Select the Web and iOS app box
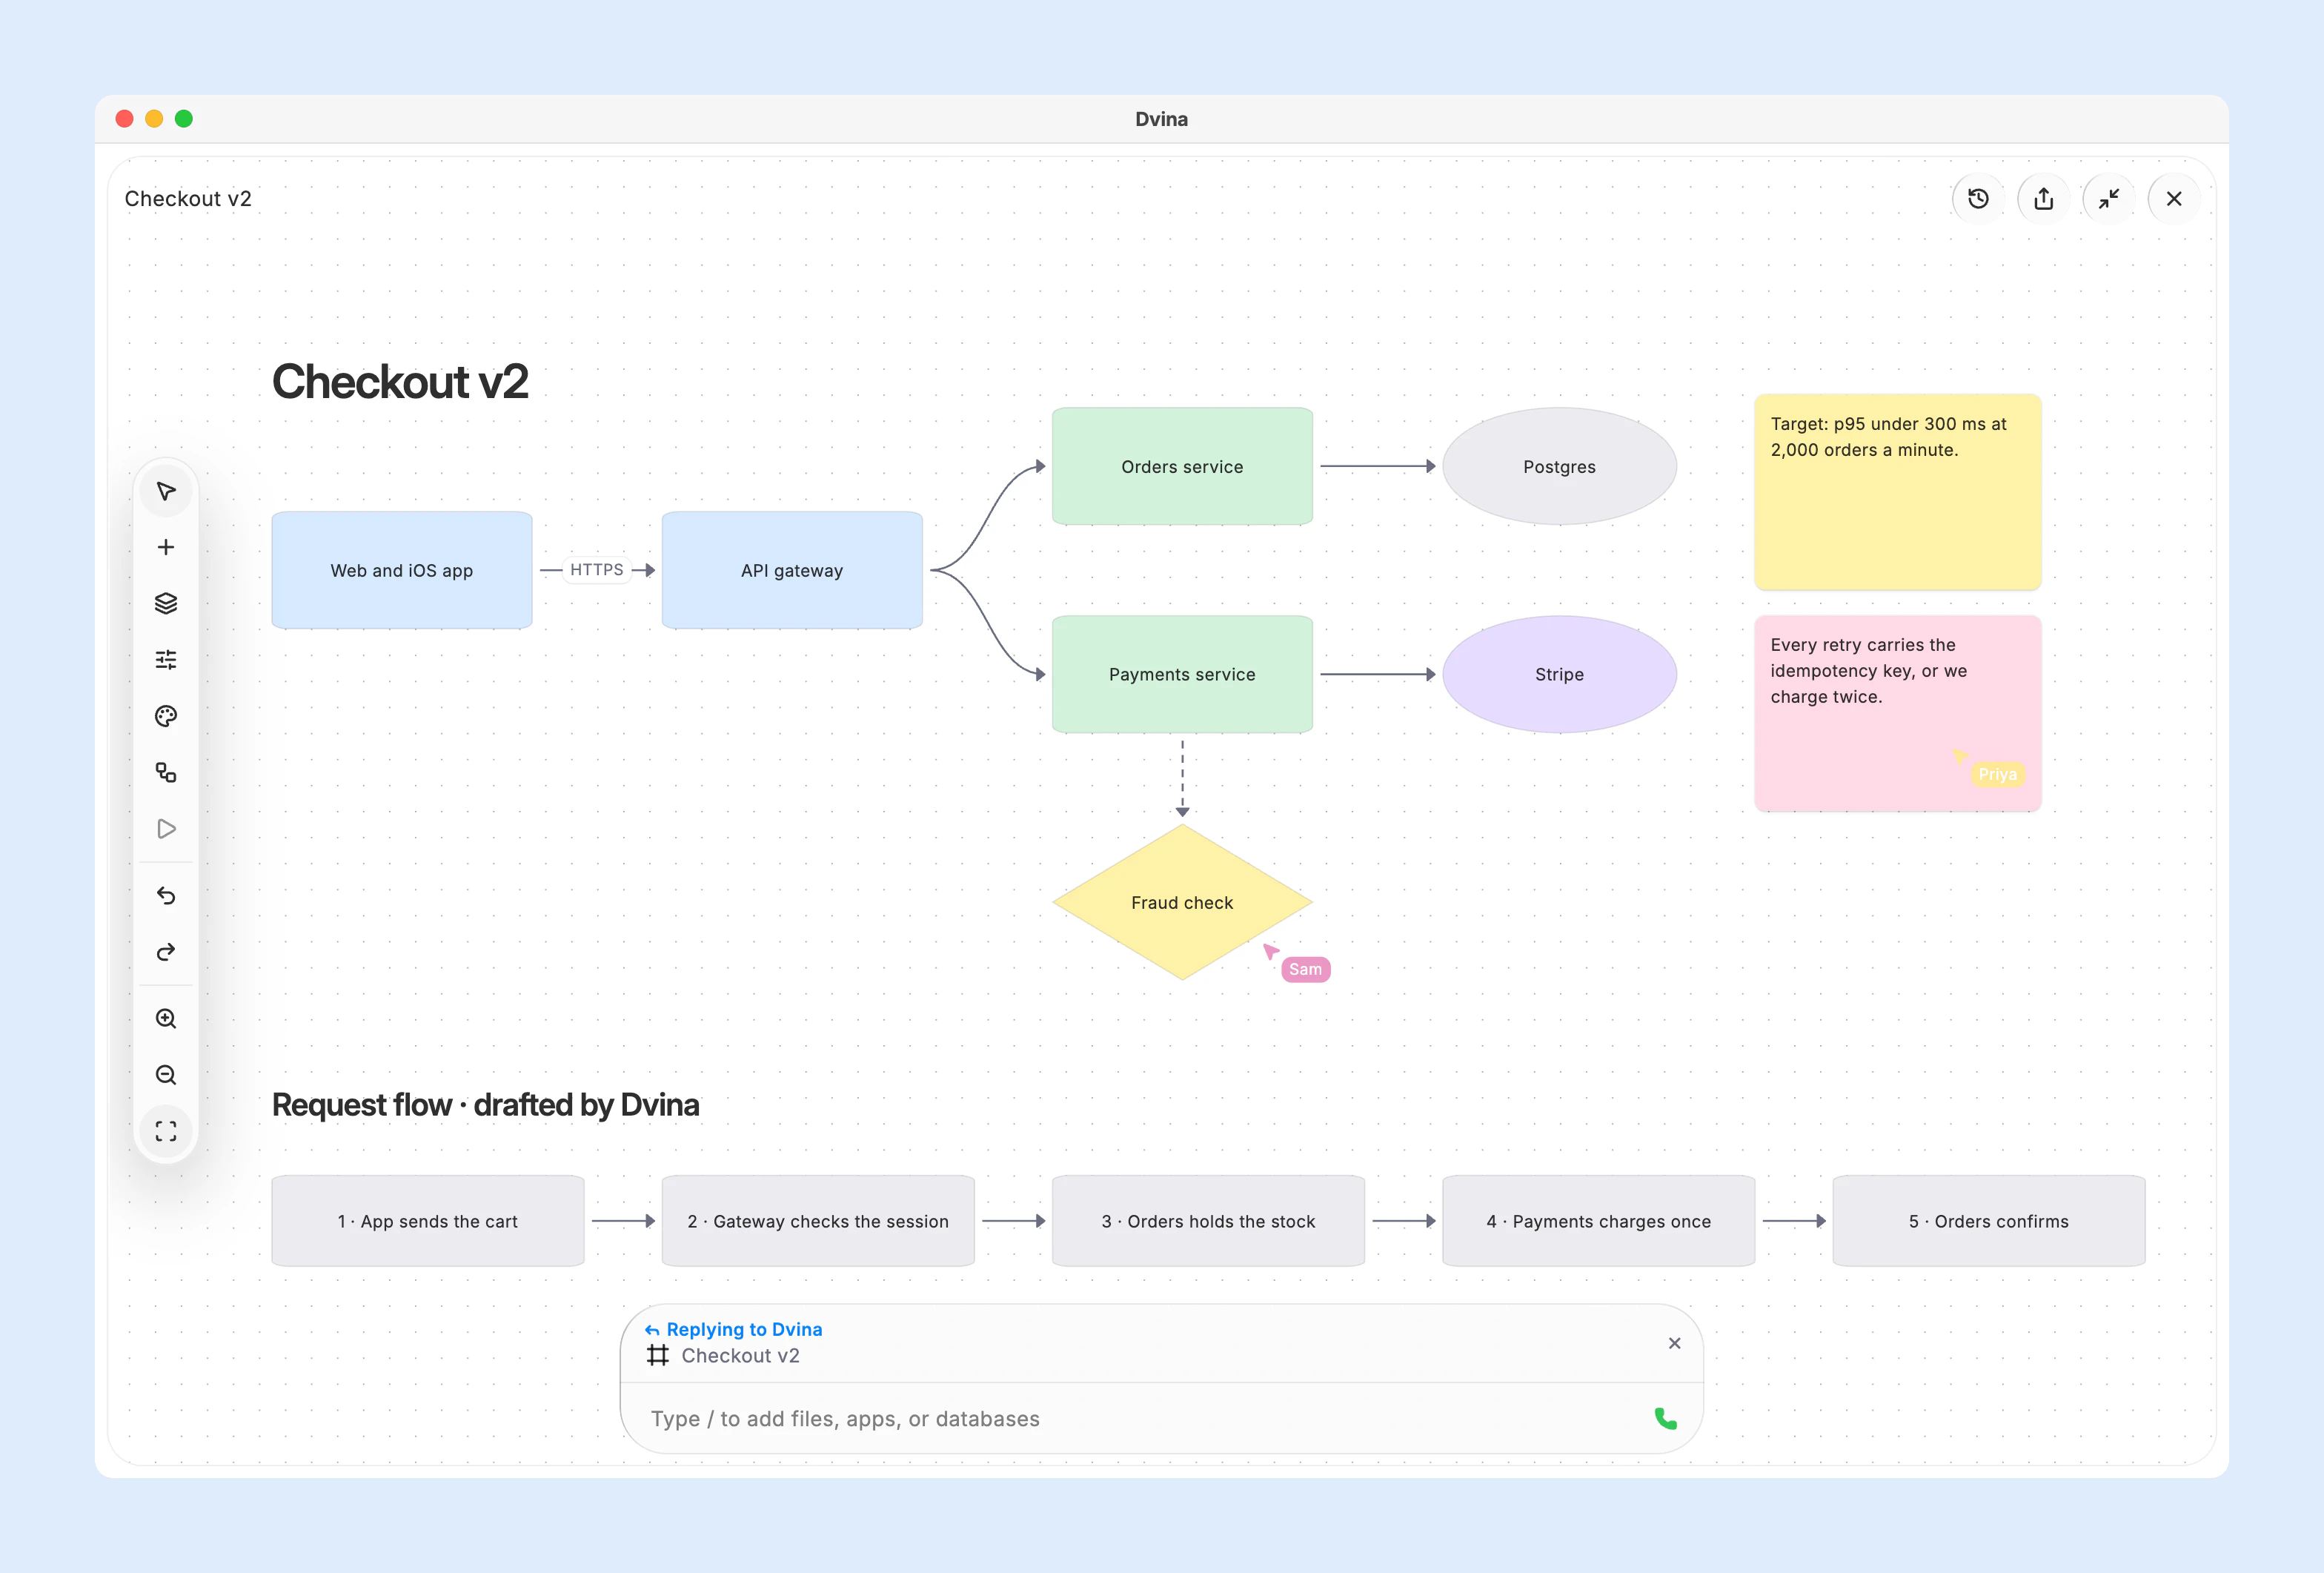2324x1573 pixels. [x=402, y=570]
